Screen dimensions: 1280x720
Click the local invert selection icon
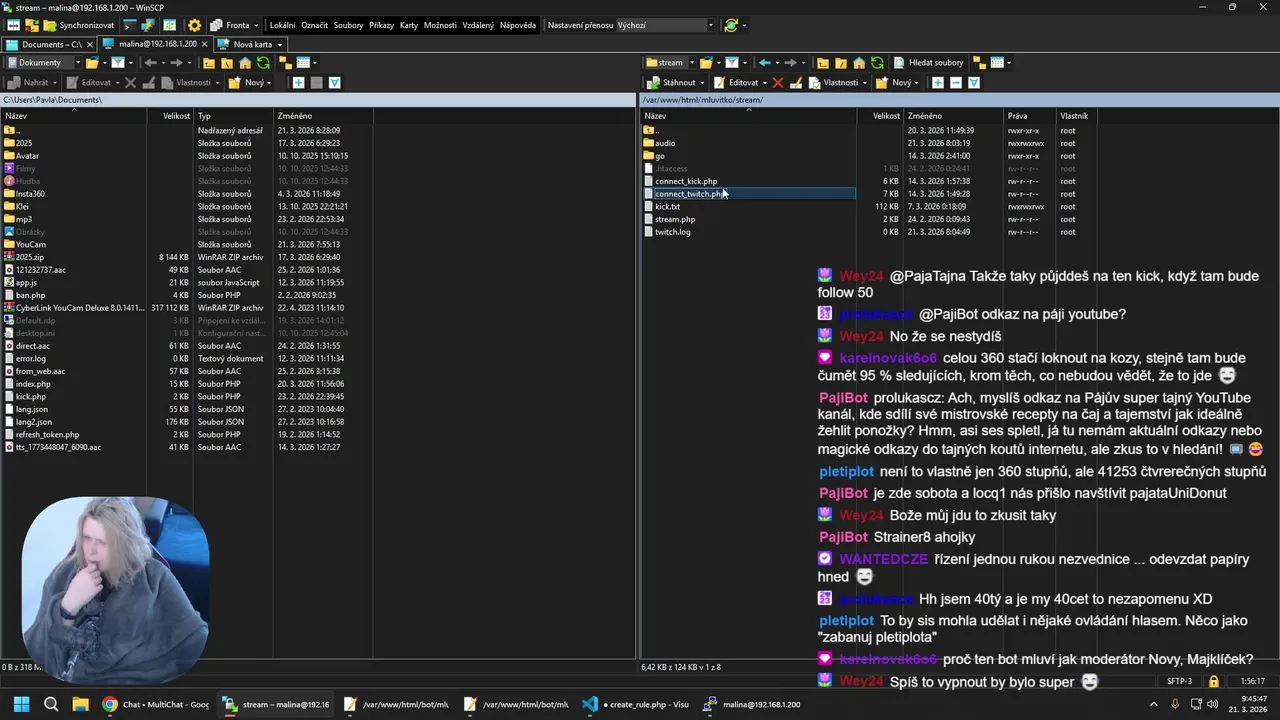click(334, 82)
